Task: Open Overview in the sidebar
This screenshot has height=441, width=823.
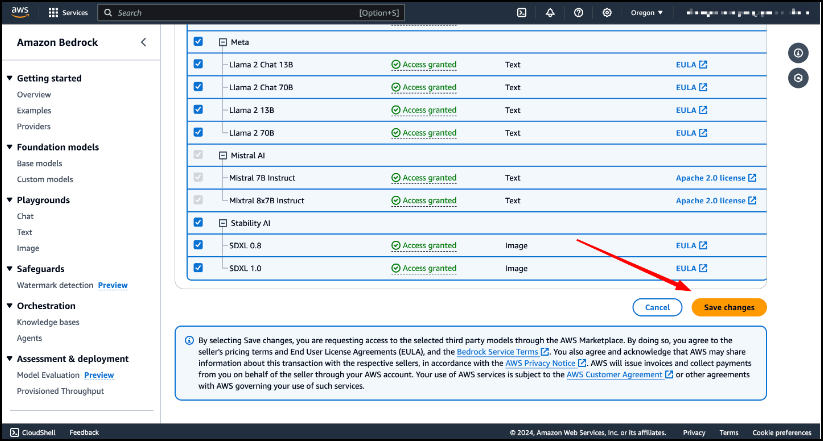Action: coord(34,94)
